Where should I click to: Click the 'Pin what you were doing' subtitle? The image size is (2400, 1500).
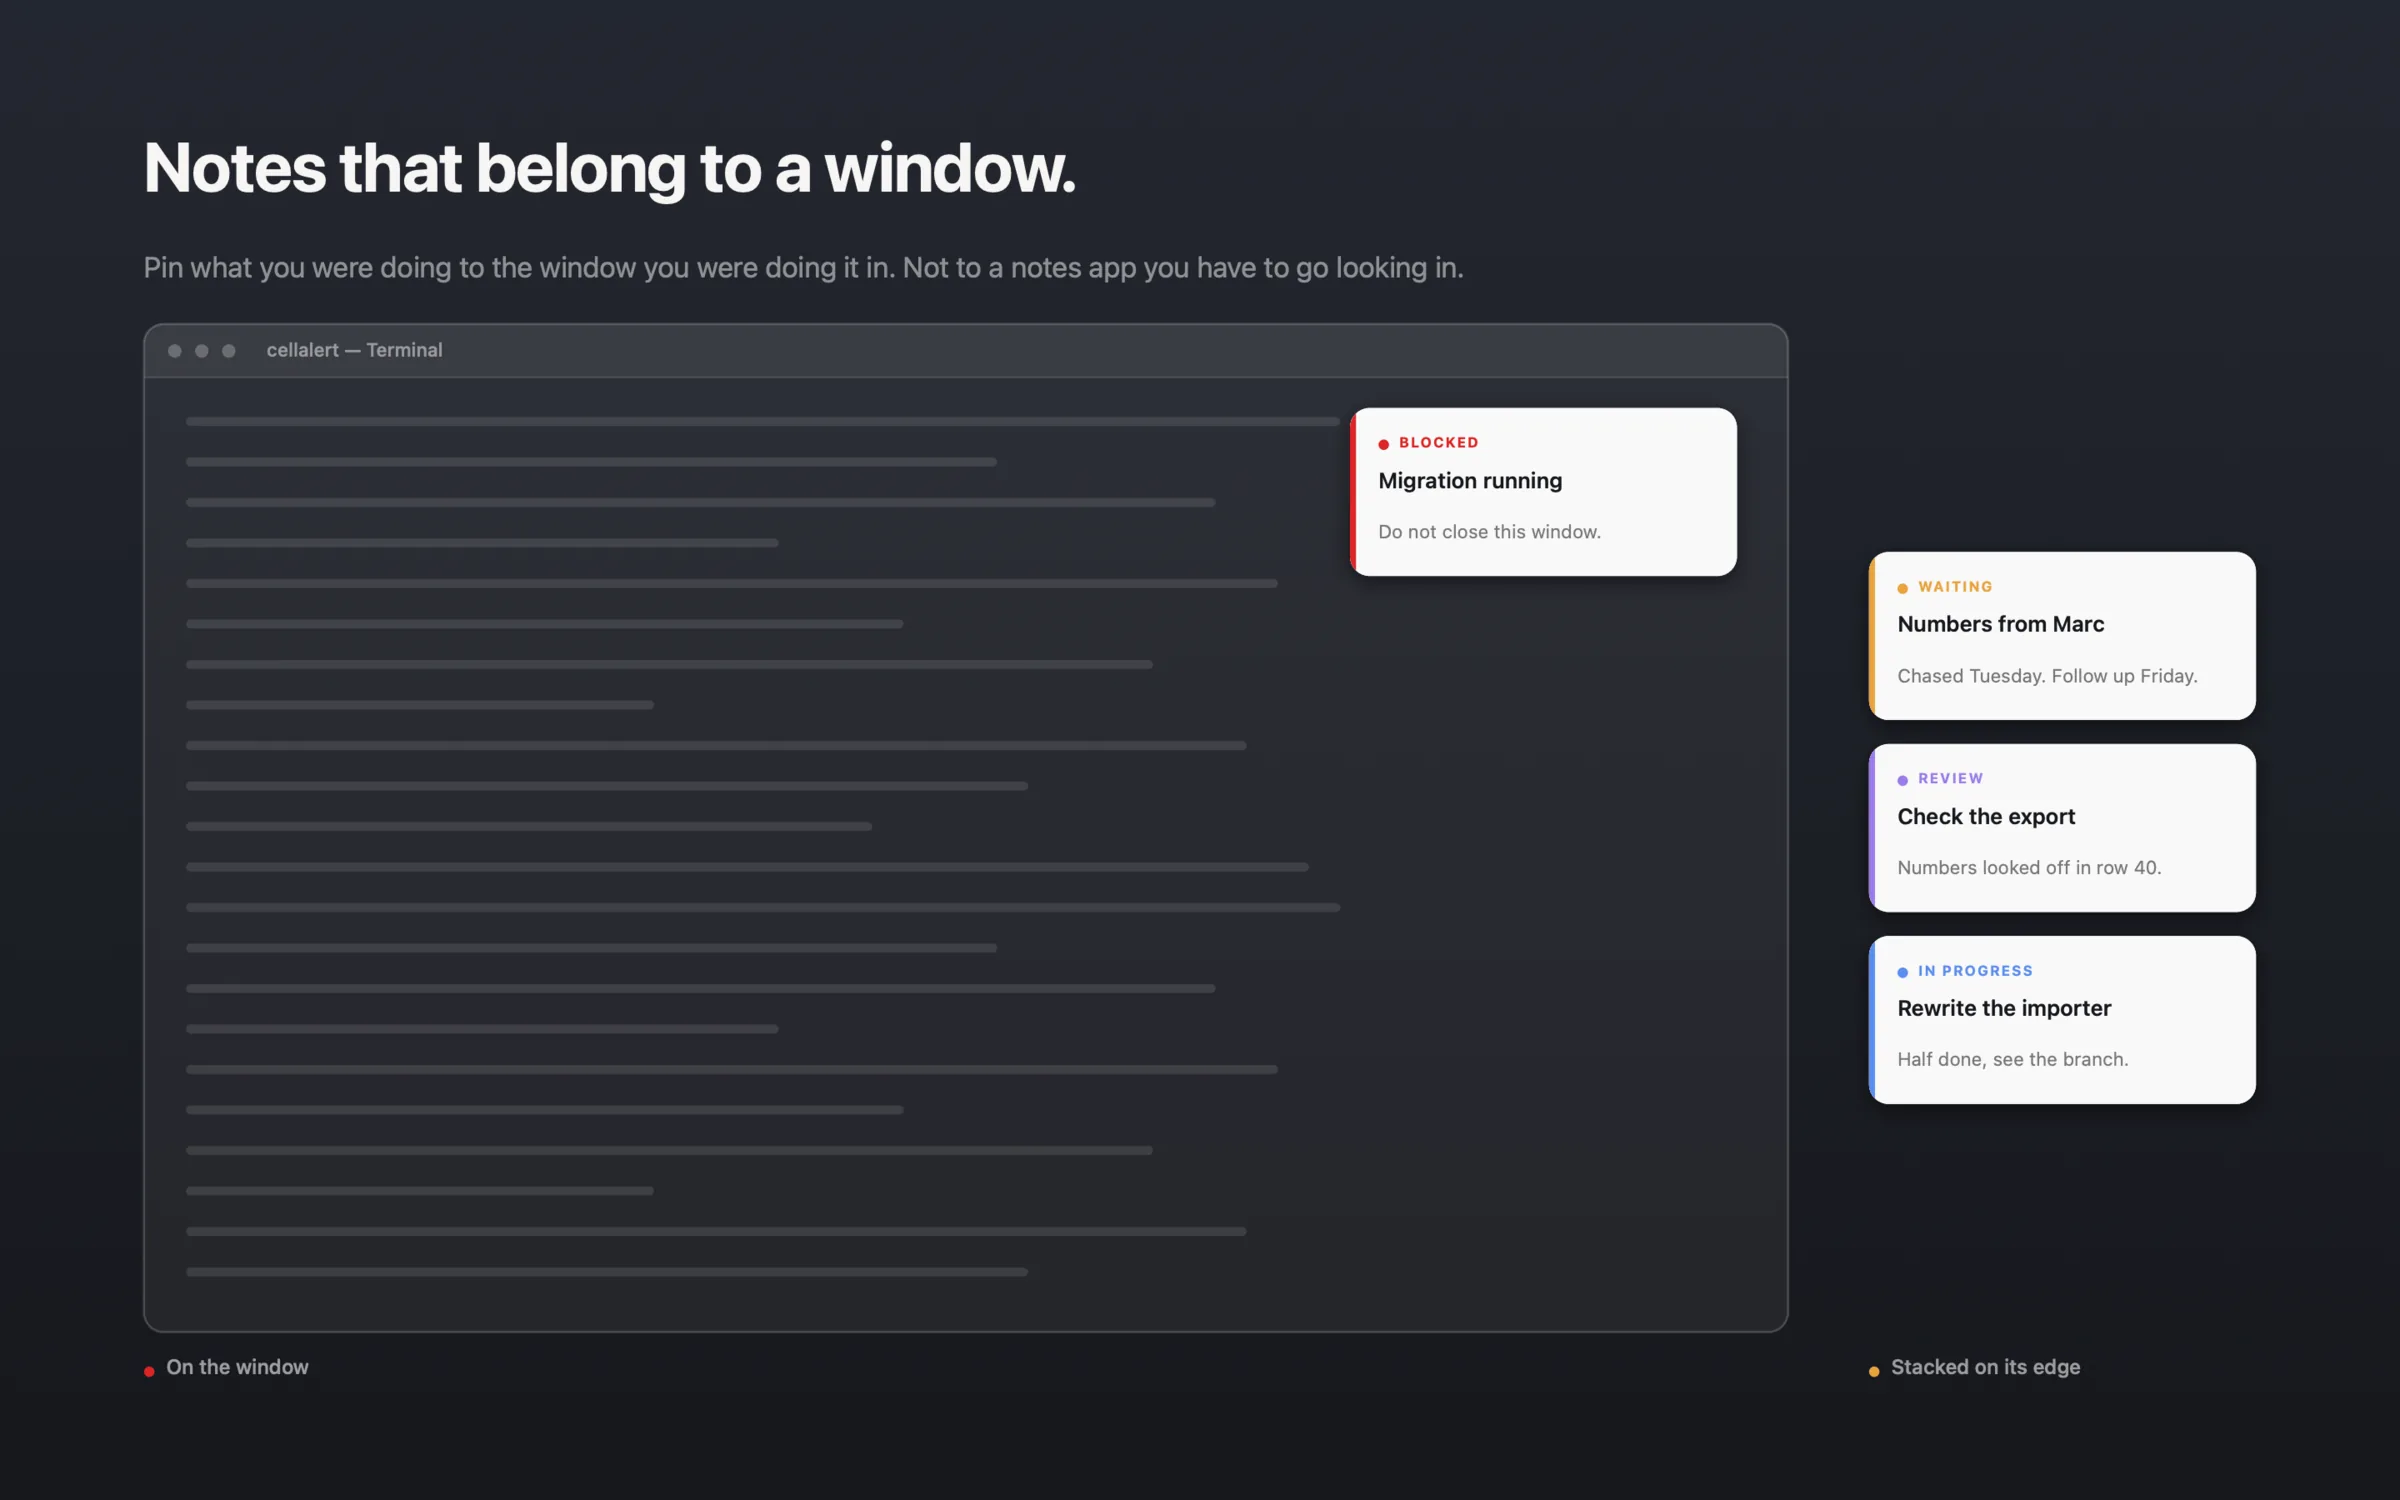click(x=803, y=268)
